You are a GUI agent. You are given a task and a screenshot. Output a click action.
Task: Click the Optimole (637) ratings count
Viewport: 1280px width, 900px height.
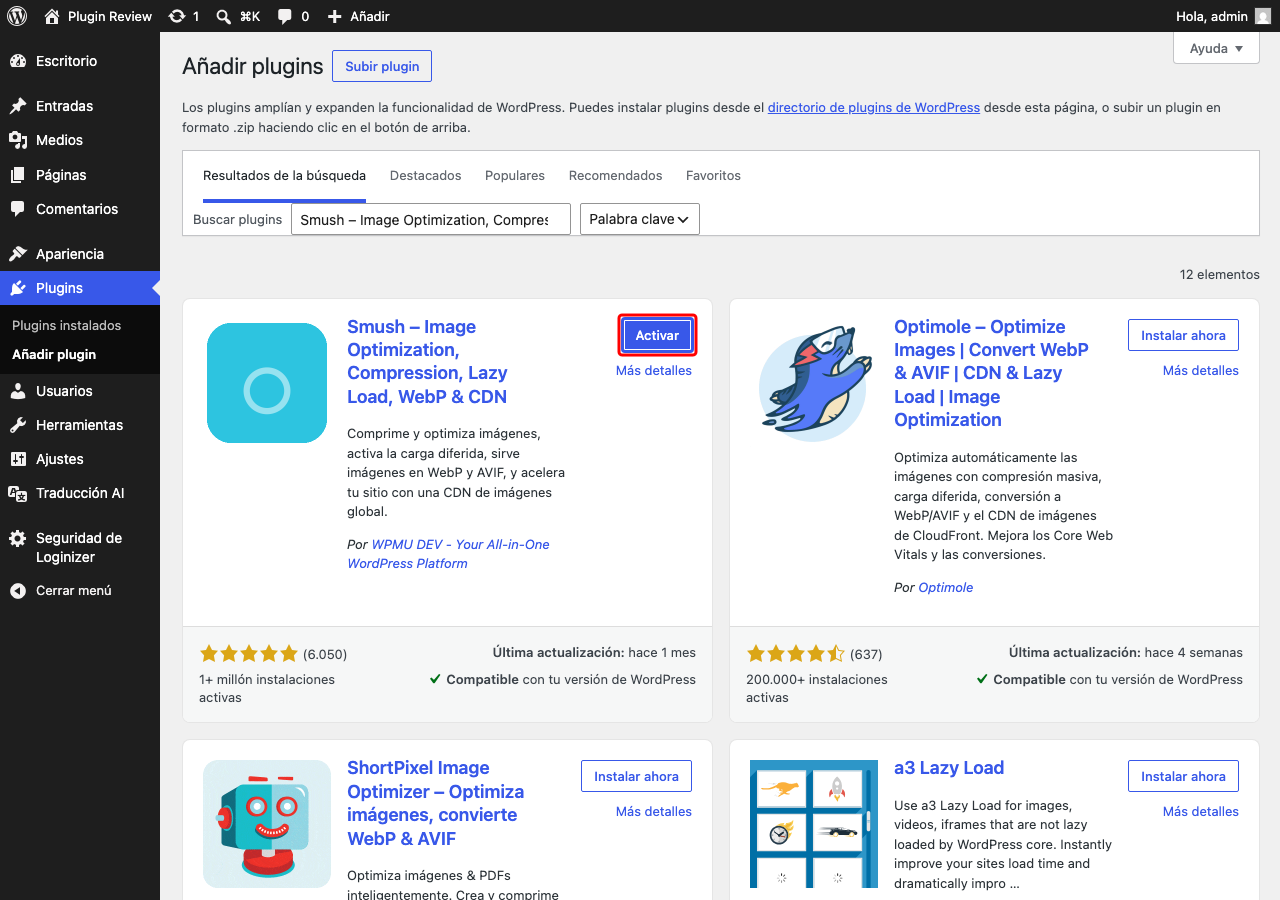866,655
